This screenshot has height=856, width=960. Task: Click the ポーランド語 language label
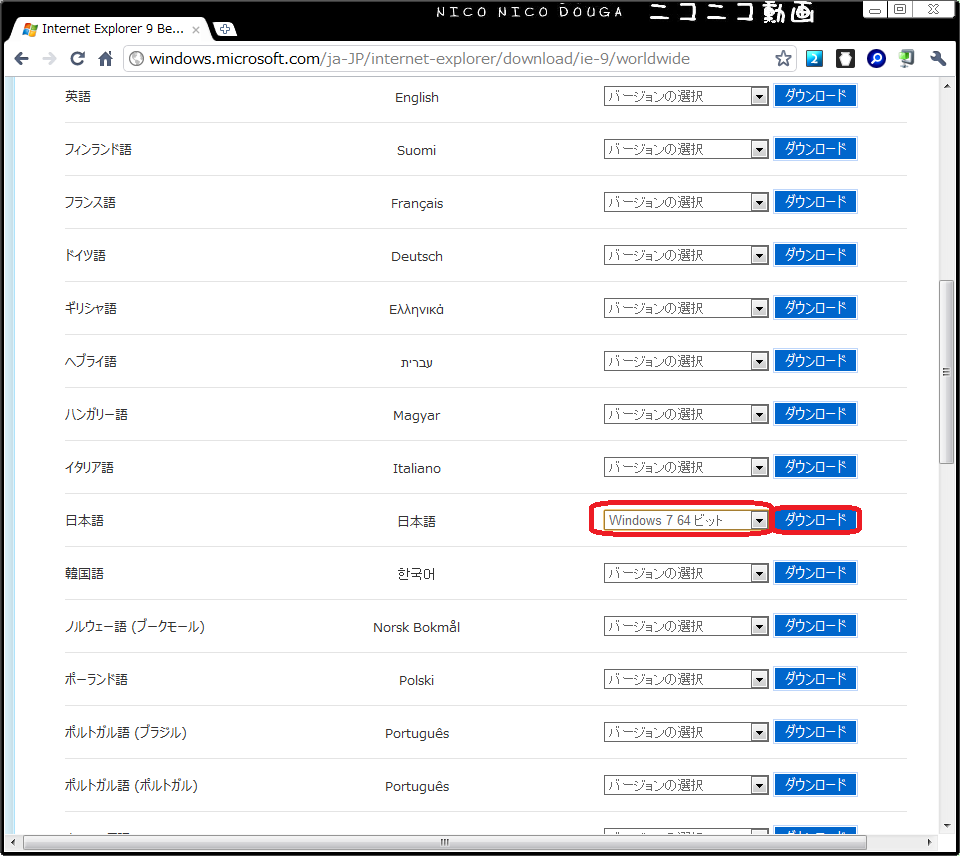pos(96,680)
